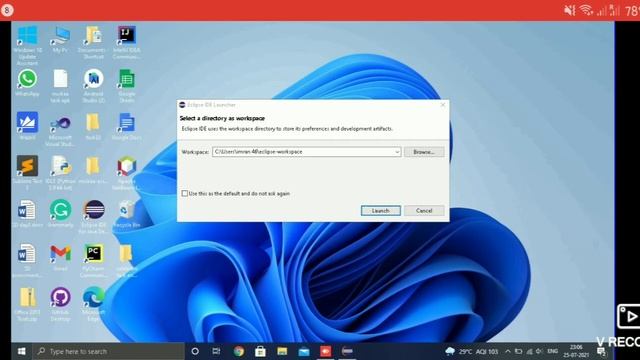Open the Mail app from the taskbar
Screen dimensions: 640x360
pyautogui.click(x=304, y=351)
